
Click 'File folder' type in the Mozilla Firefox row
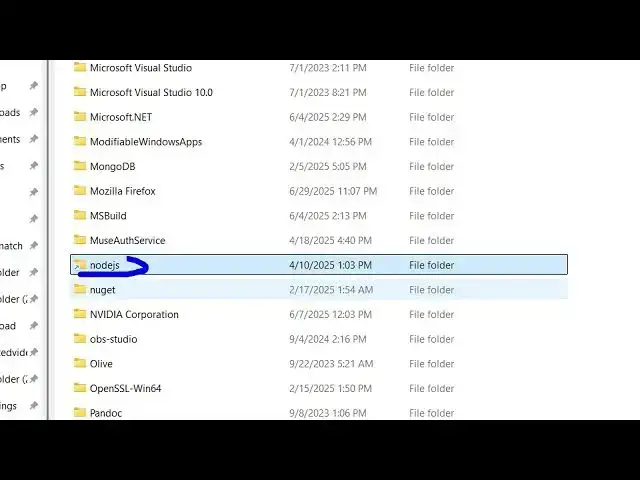coord(431,191)
